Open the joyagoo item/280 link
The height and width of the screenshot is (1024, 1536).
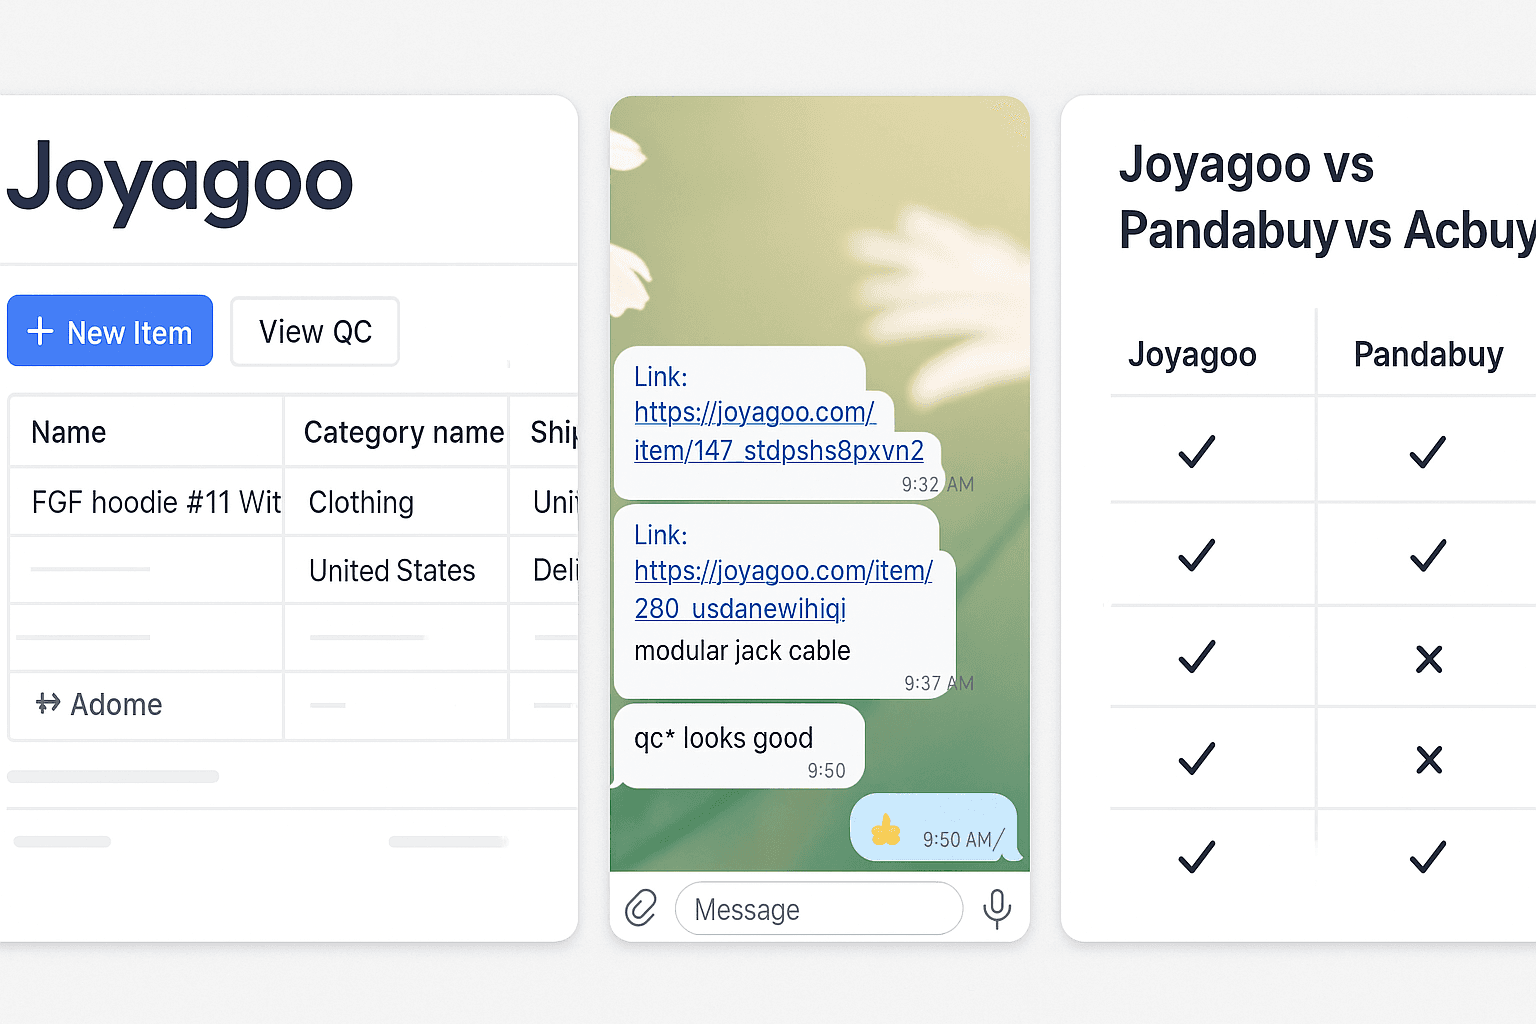783,590
